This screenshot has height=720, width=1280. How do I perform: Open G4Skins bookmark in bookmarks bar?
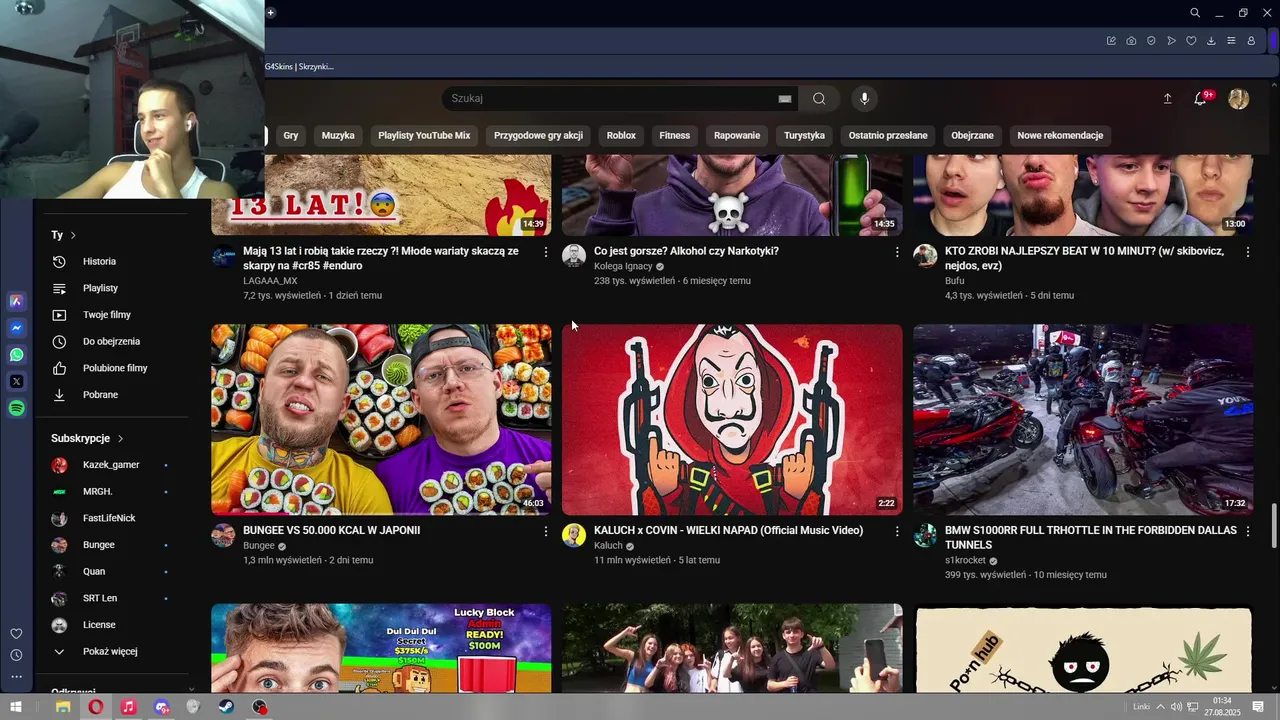point(299,66)
